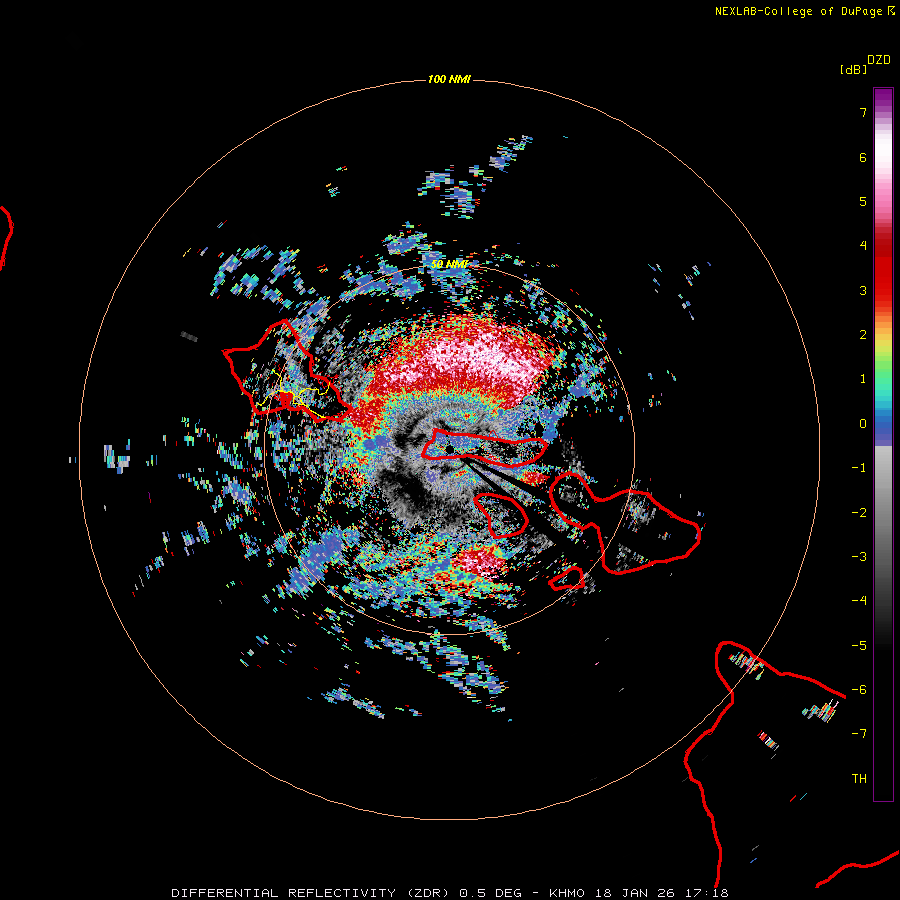Click the -7 value on the color scale
900x900 pixels.
tap(859, 734)
